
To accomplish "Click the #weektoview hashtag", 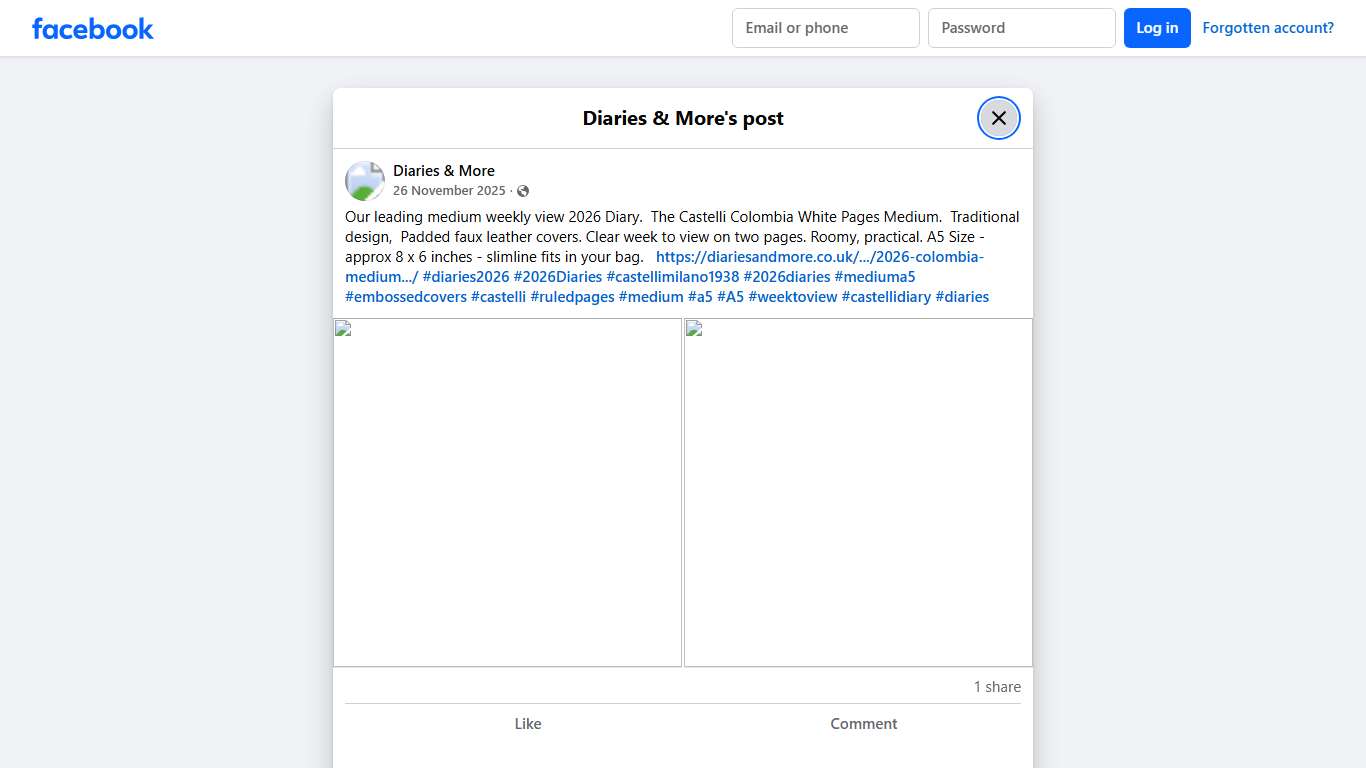I will click(x=792, y=296).
